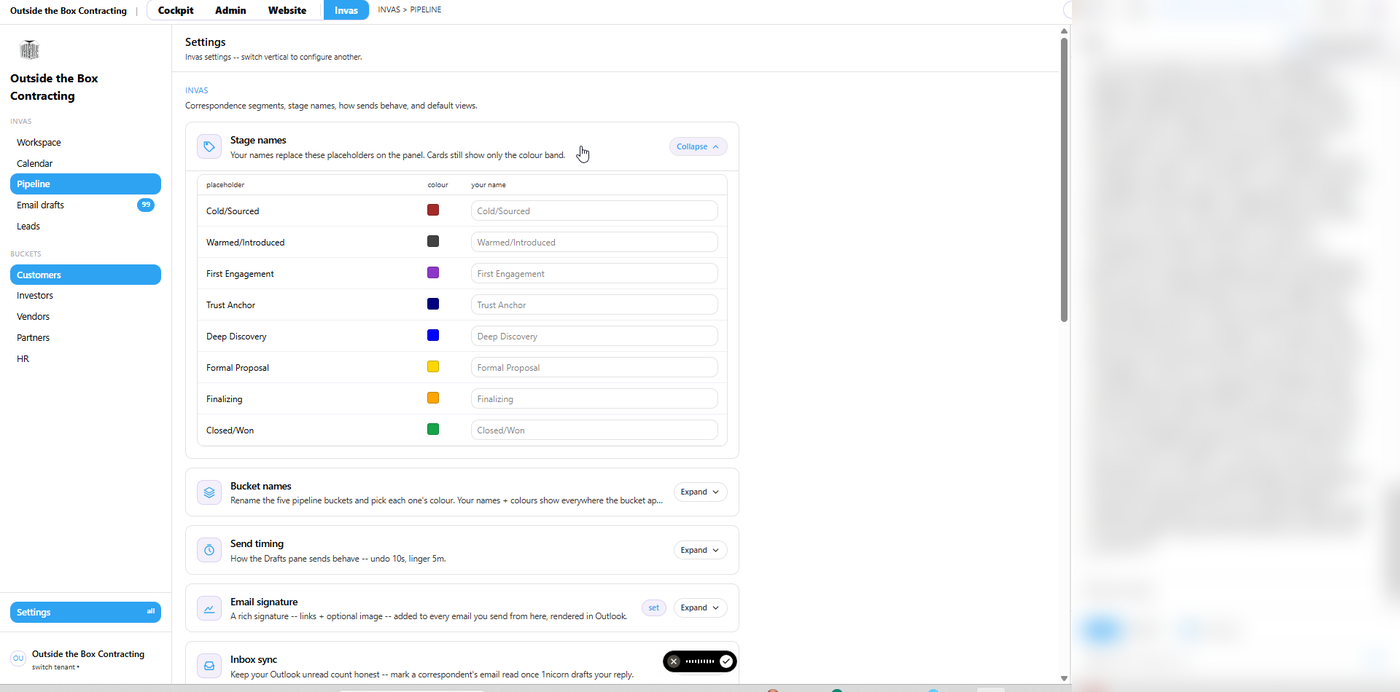The image size is (1400, 692).
Task: Select the Investors bucket
Action: 85,296
